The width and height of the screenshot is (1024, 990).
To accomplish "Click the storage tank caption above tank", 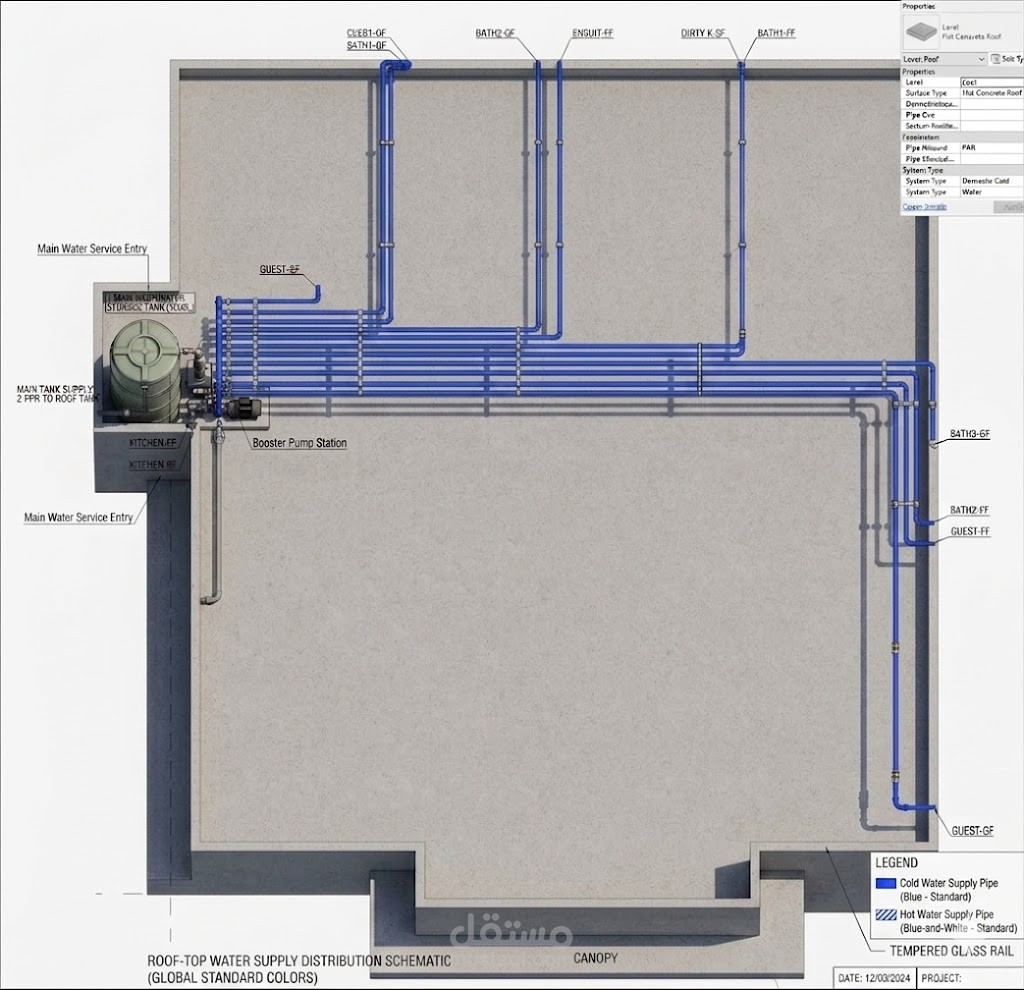I will (x=150, y=302).
